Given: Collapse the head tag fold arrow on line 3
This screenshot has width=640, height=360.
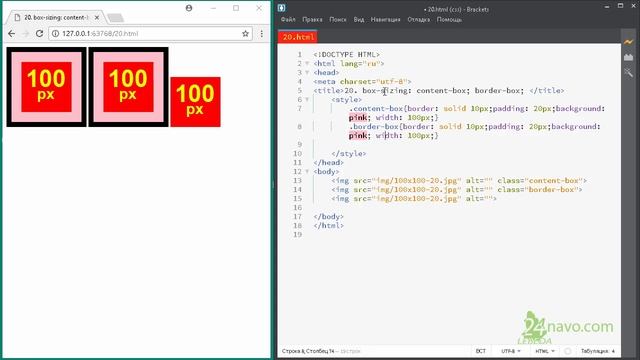Looking at the screenshot, I should 307,73.
